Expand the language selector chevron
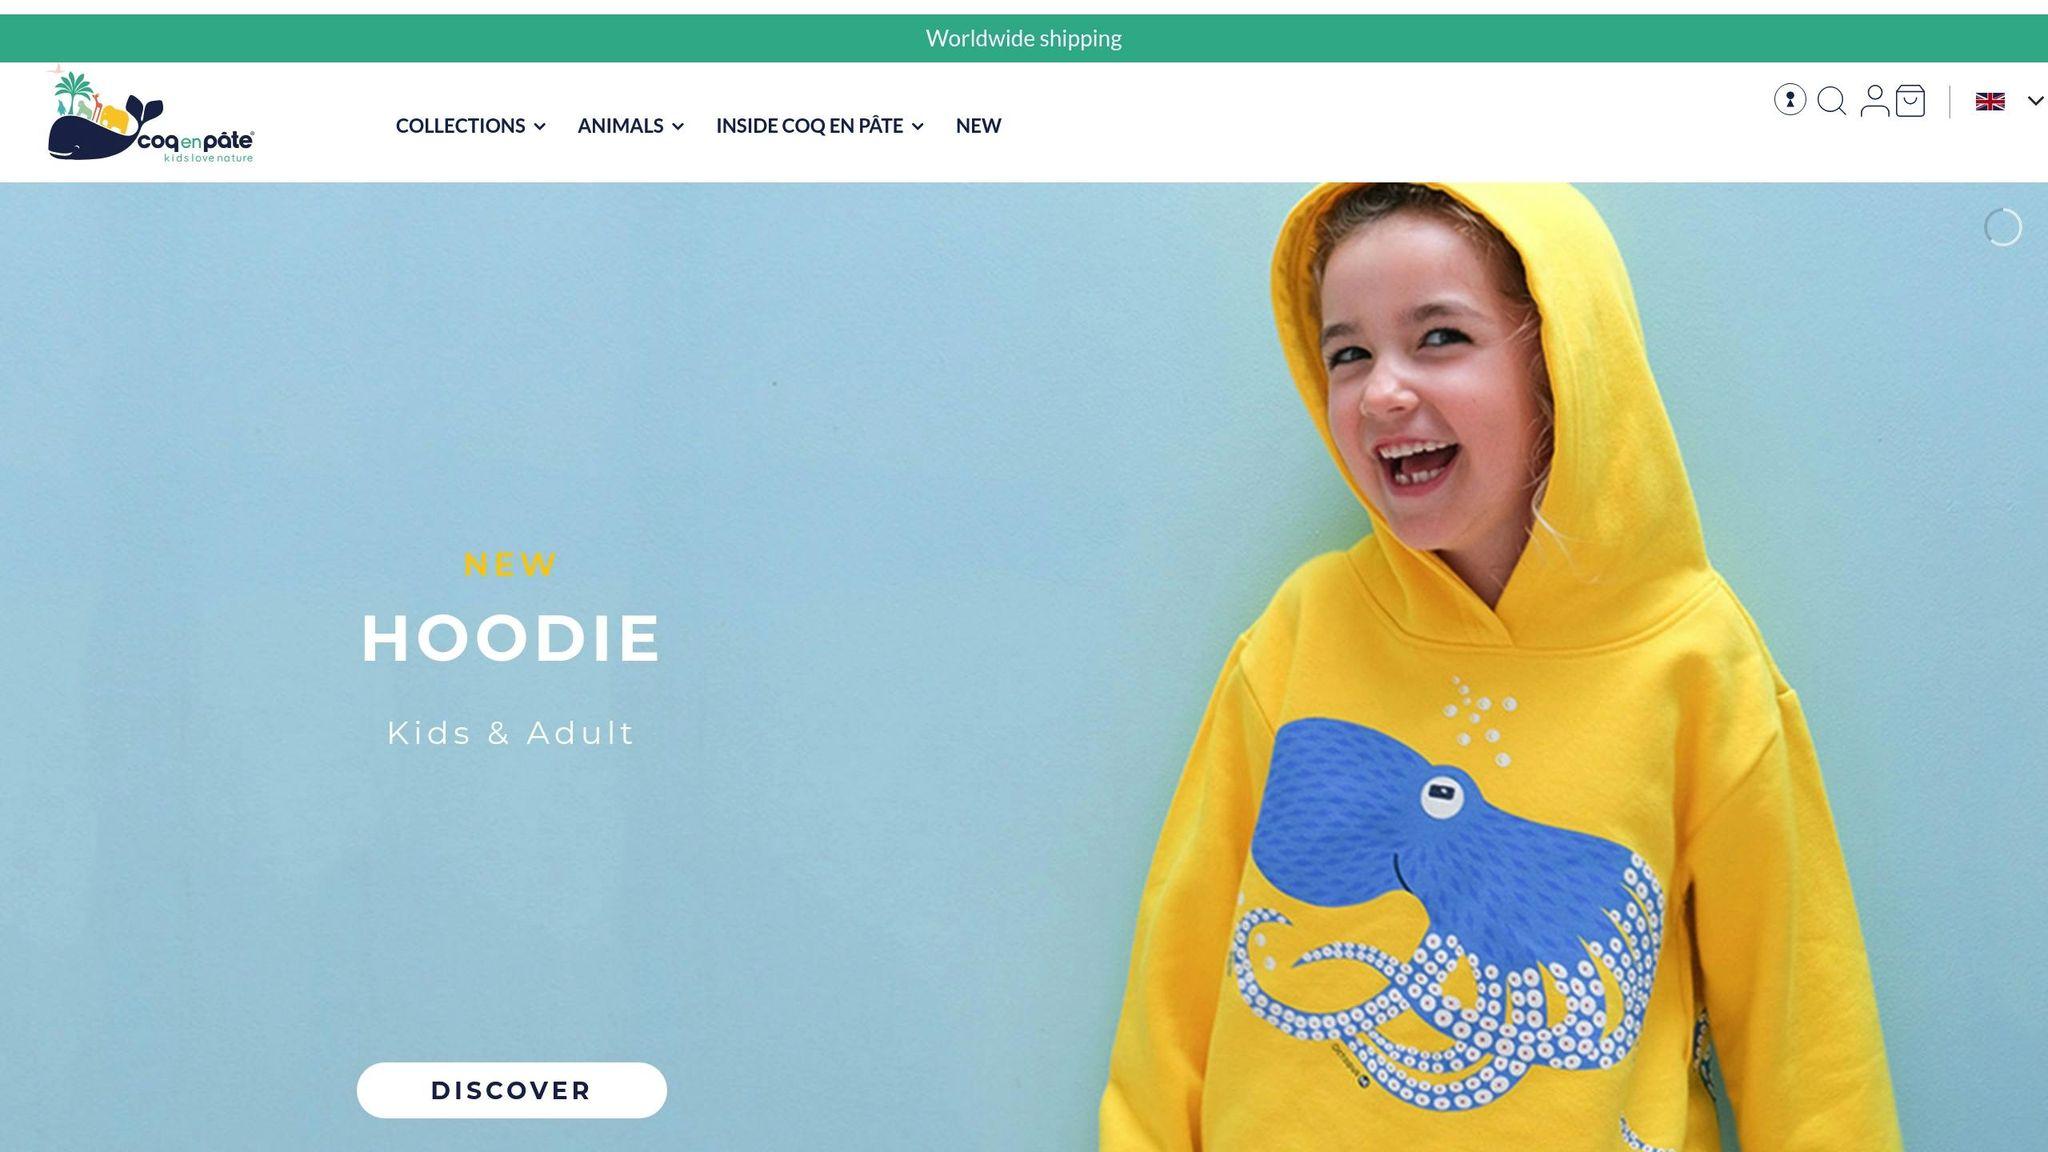The height and width of the screenshot is (1152, 2048). click(2035, 101)
